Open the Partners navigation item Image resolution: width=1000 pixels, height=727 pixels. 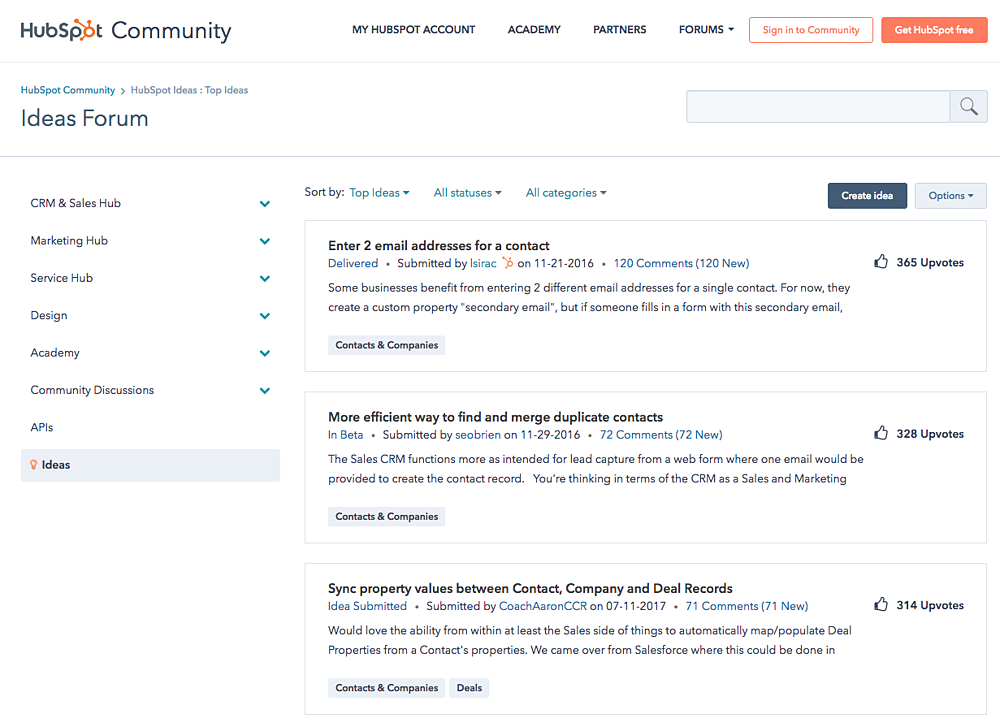(619, 29)
